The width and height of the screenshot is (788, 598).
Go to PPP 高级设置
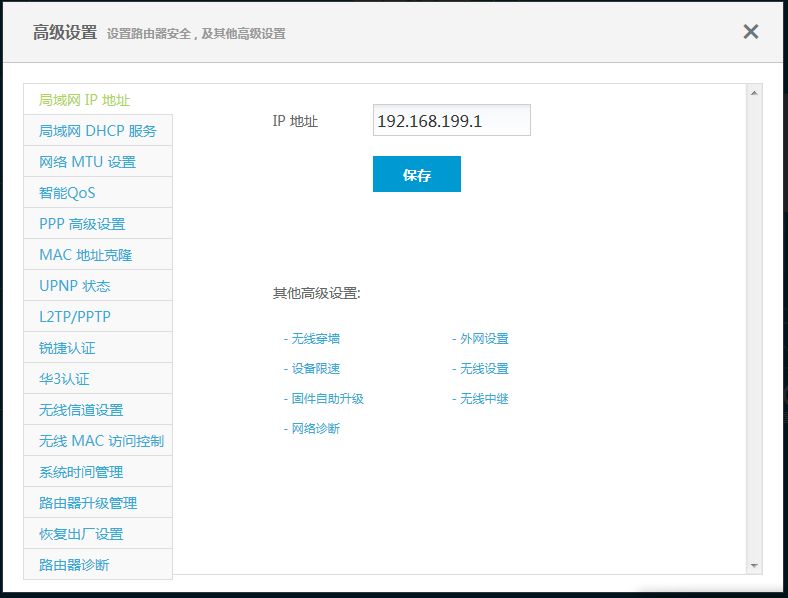pyautogui.click(x=82, y=224)
